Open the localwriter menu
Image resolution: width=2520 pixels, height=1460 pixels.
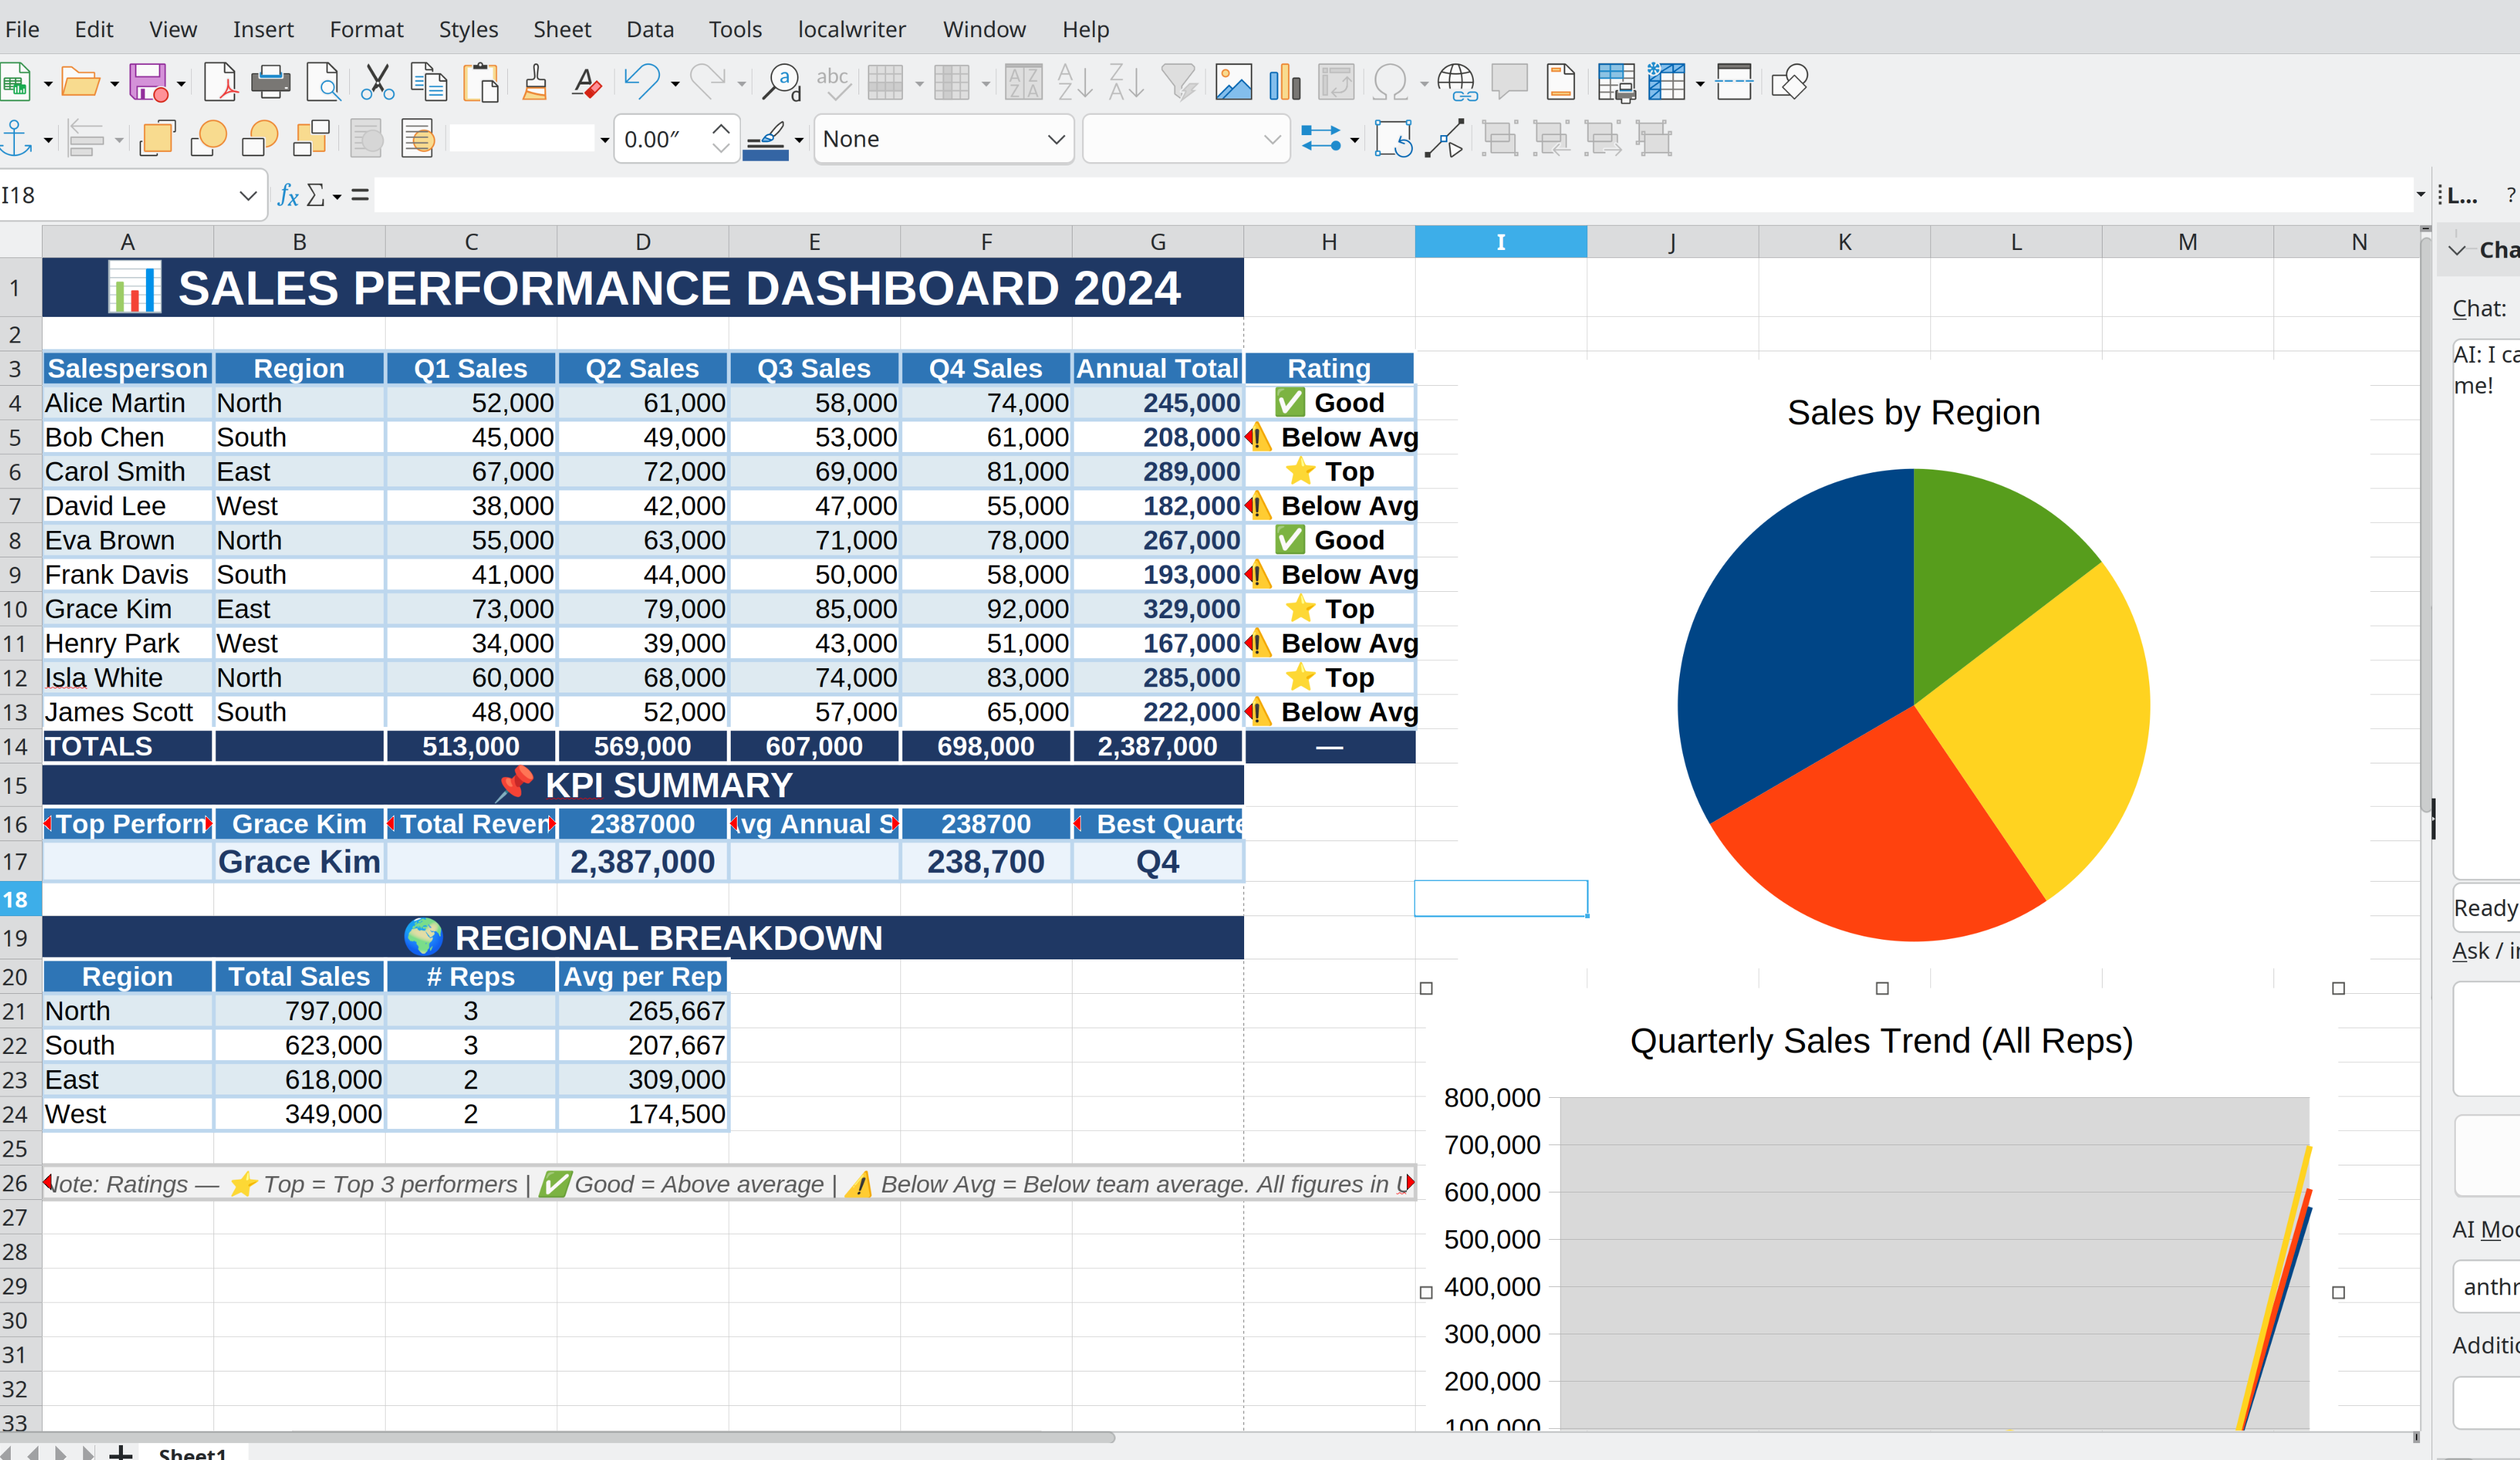click(851, 29)
